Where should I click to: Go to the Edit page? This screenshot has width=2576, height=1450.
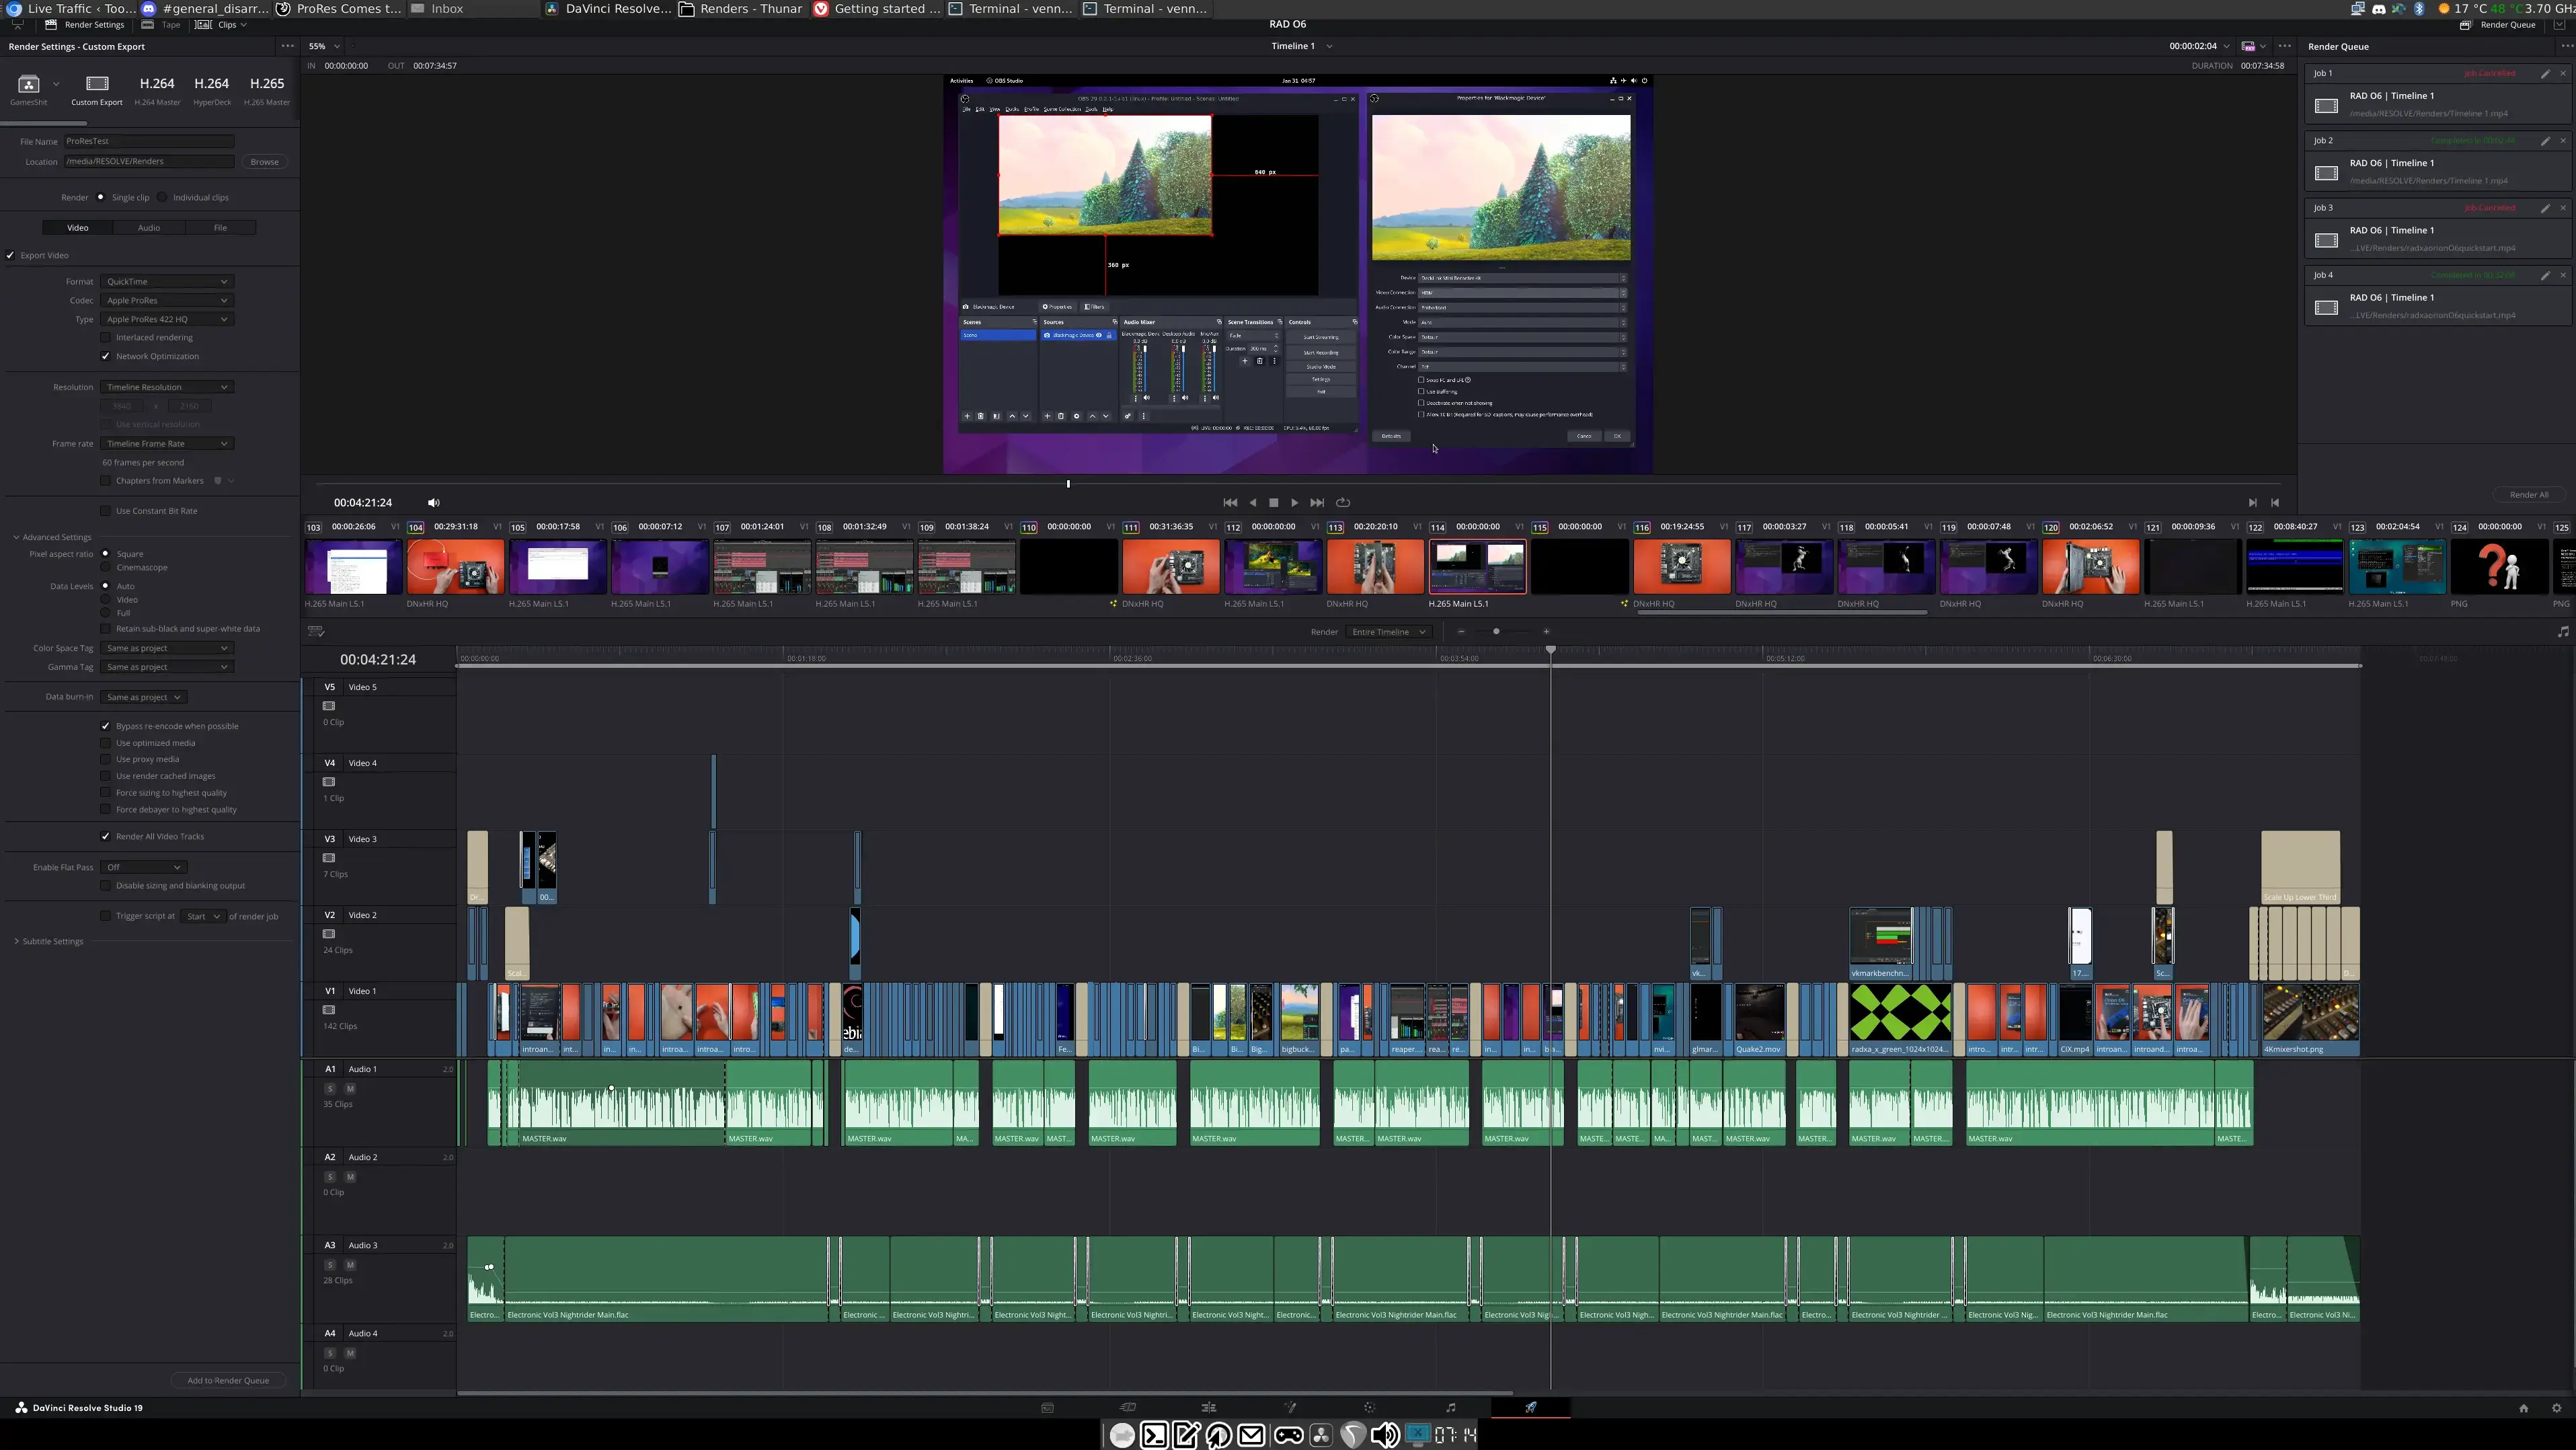tap(1208, 1407)
